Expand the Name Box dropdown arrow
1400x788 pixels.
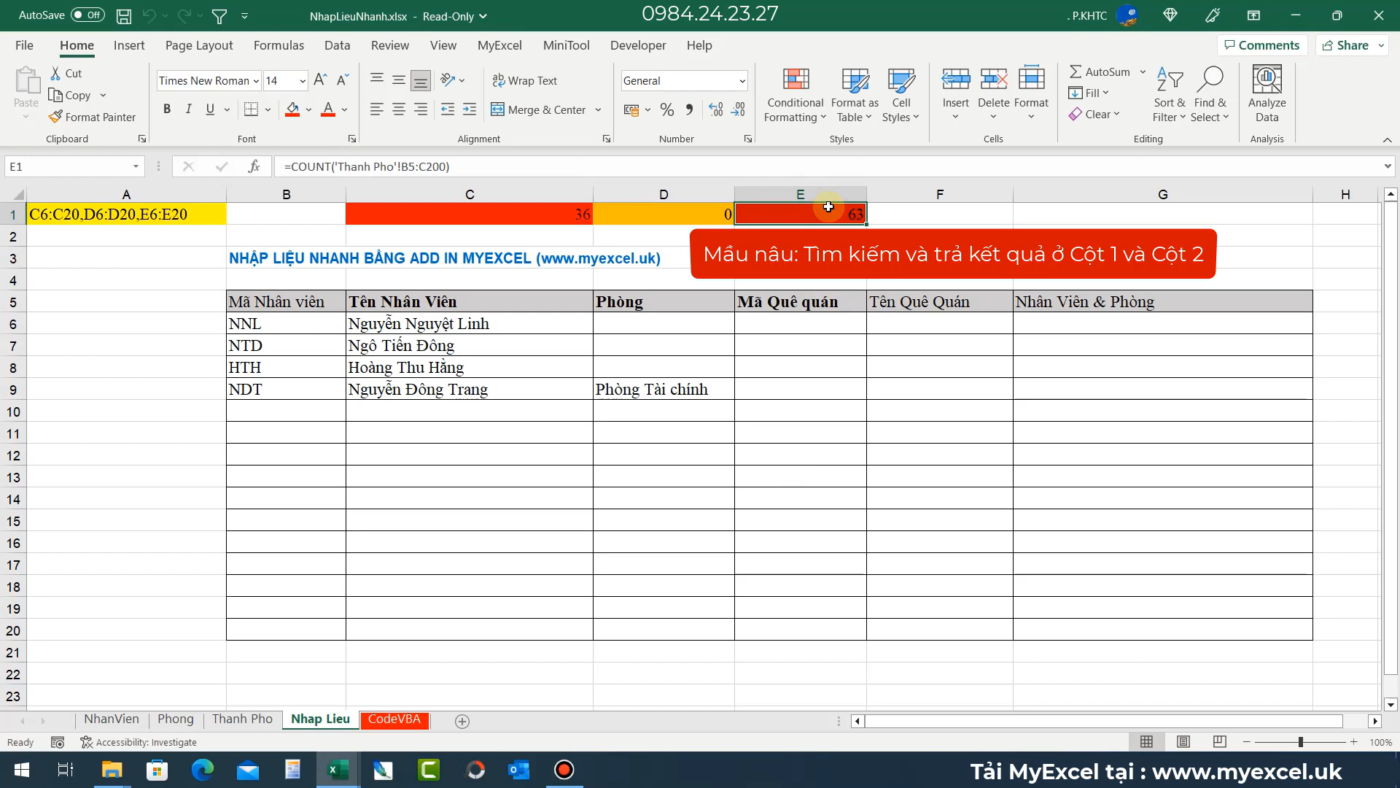136,167
